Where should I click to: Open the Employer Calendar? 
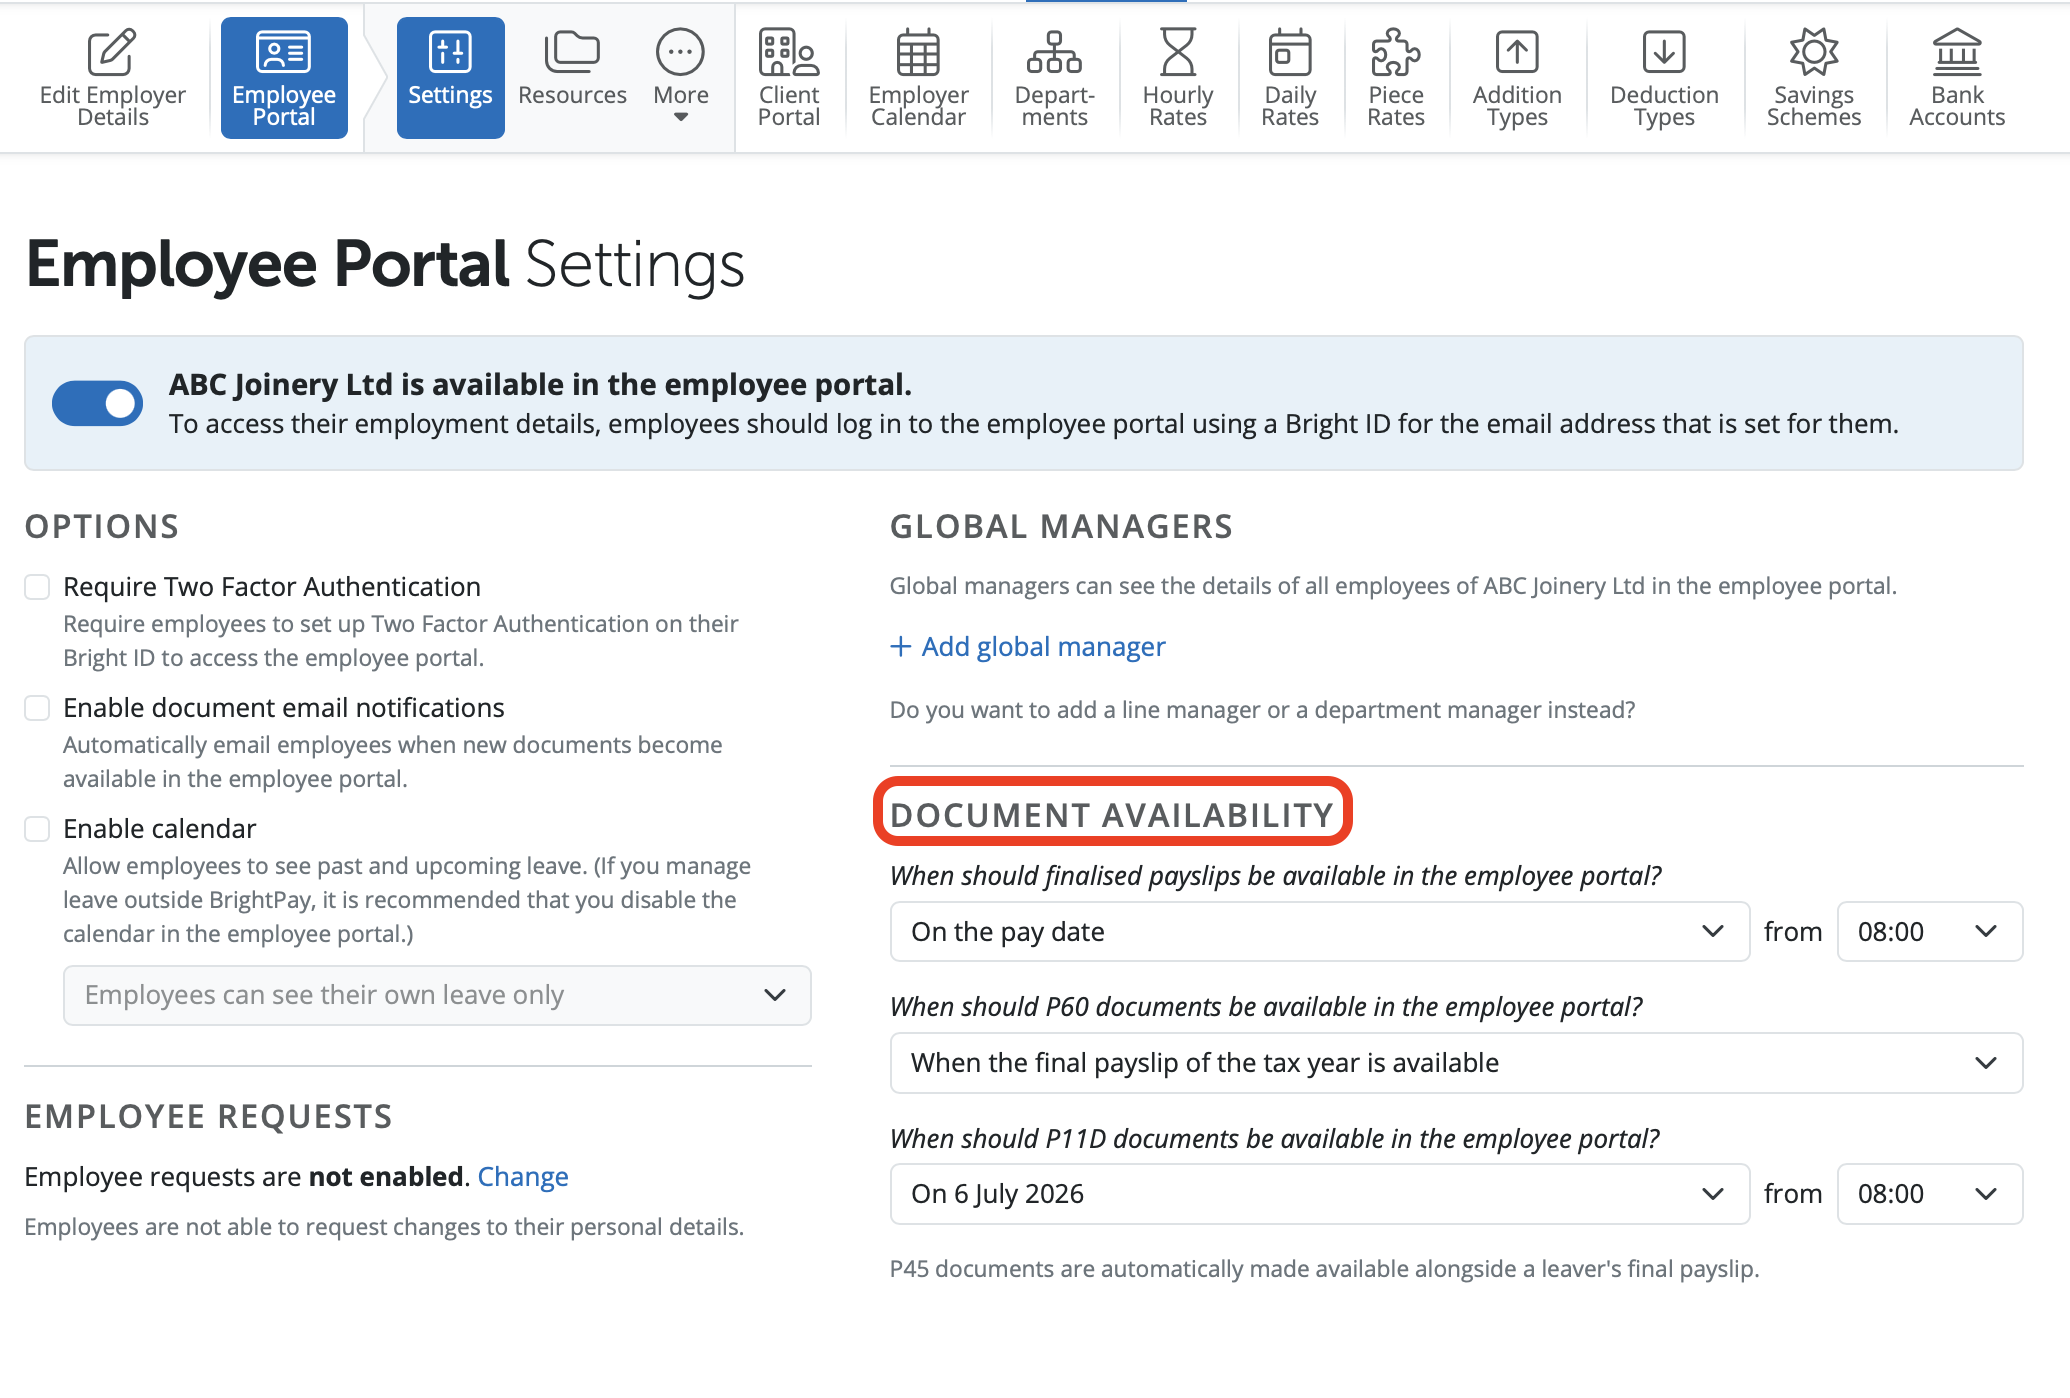pos(917,78)
